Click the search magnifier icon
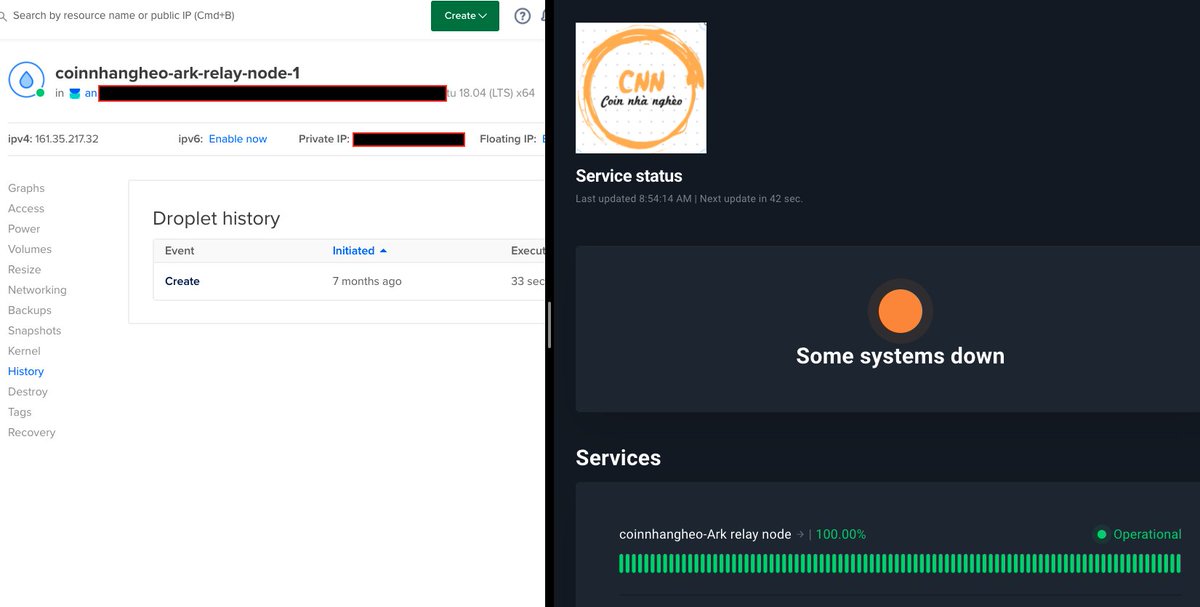Viewport: 1200px width, 607px height. point(3,16)
